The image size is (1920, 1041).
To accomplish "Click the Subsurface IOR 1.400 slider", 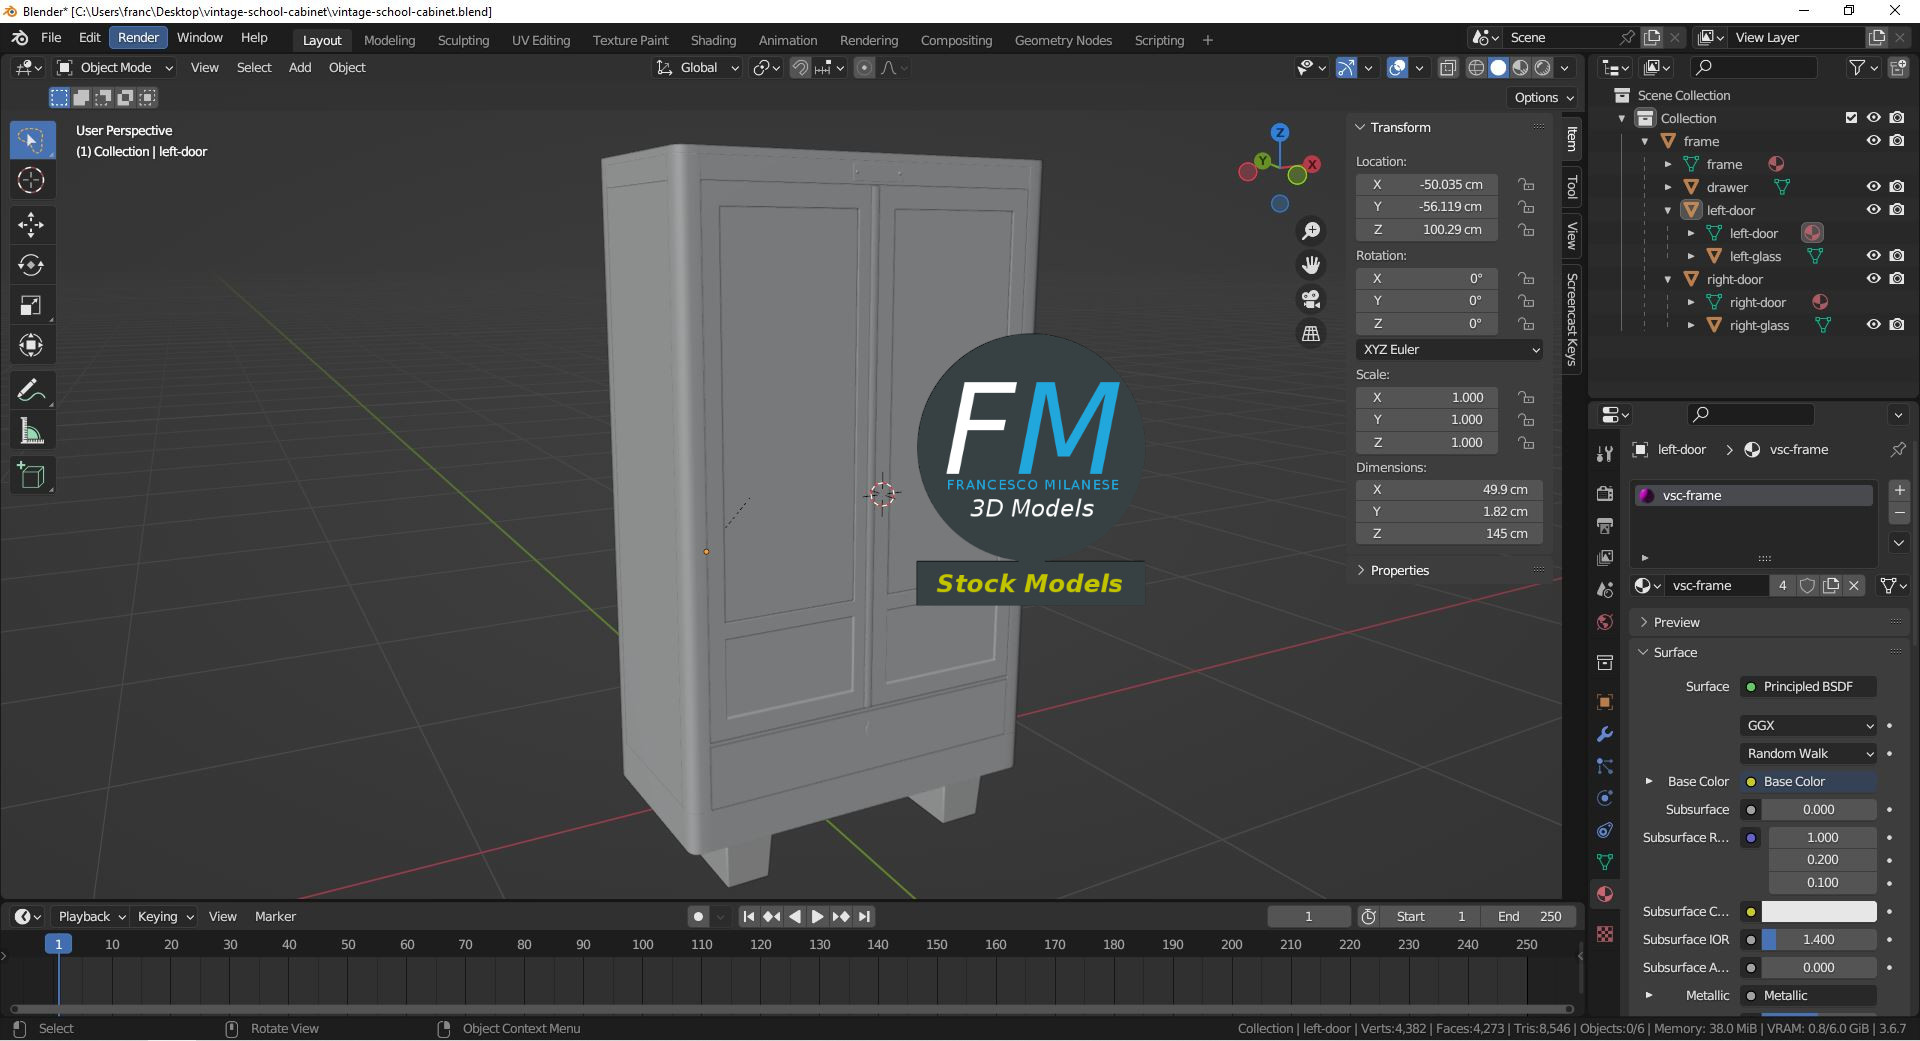I will click(1819, 940).
